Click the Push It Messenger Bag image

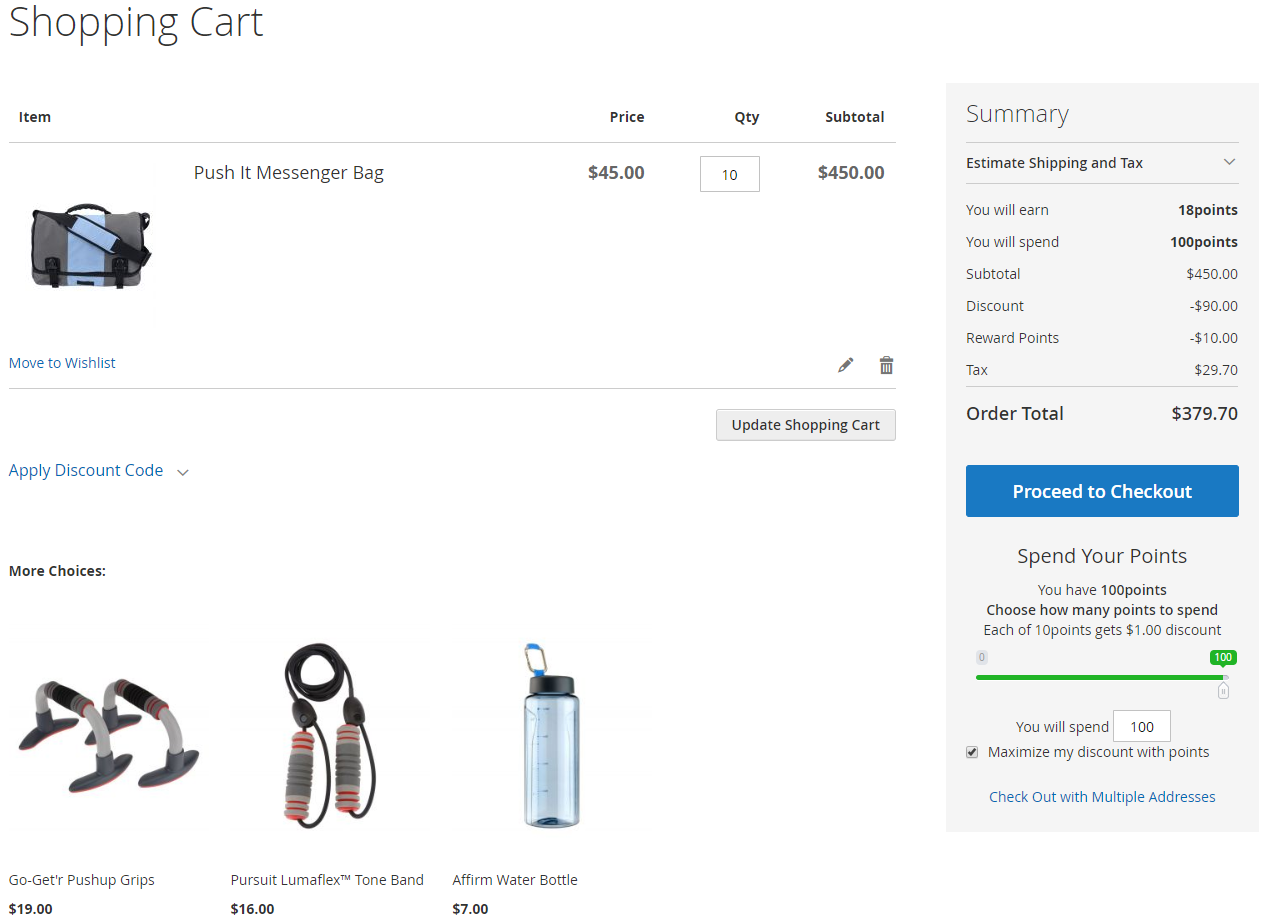tap(91, 247)
